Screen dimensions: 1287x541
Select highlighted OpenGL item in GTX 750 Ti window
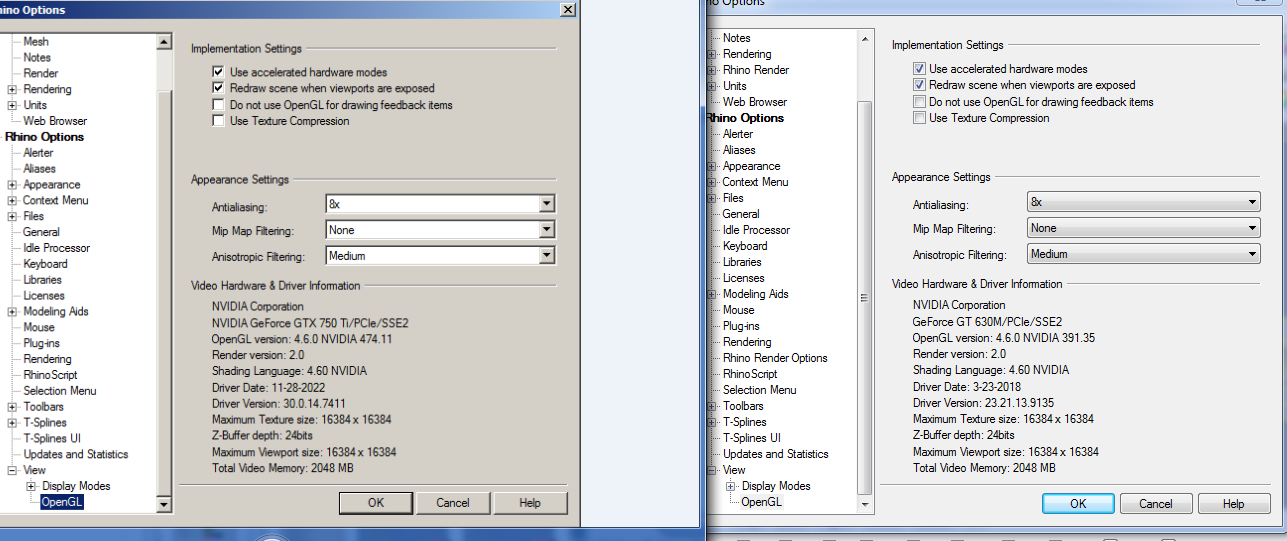pos(62,502)
